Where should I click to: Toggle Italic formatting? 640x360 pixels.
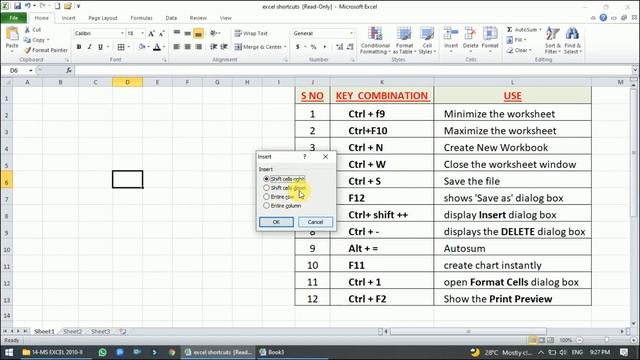[89, 47]
